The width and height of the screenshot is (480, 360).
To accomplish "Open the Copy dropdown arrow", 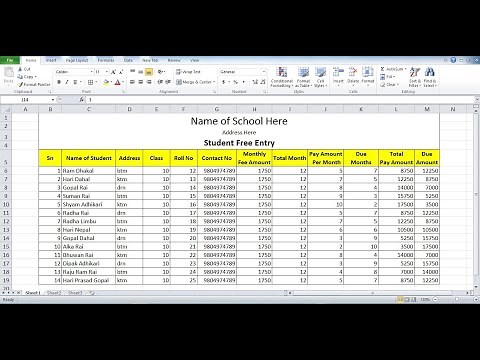I will pos(36,77).
